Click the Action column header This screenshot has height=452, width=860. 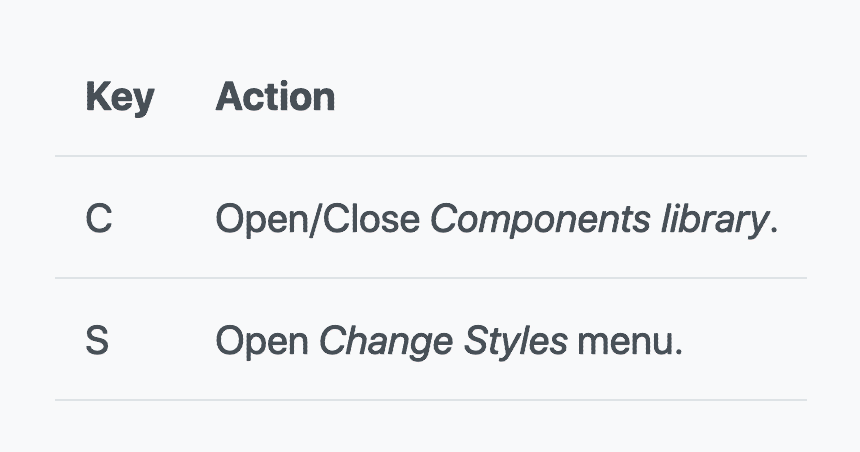[x=275, y=97]
